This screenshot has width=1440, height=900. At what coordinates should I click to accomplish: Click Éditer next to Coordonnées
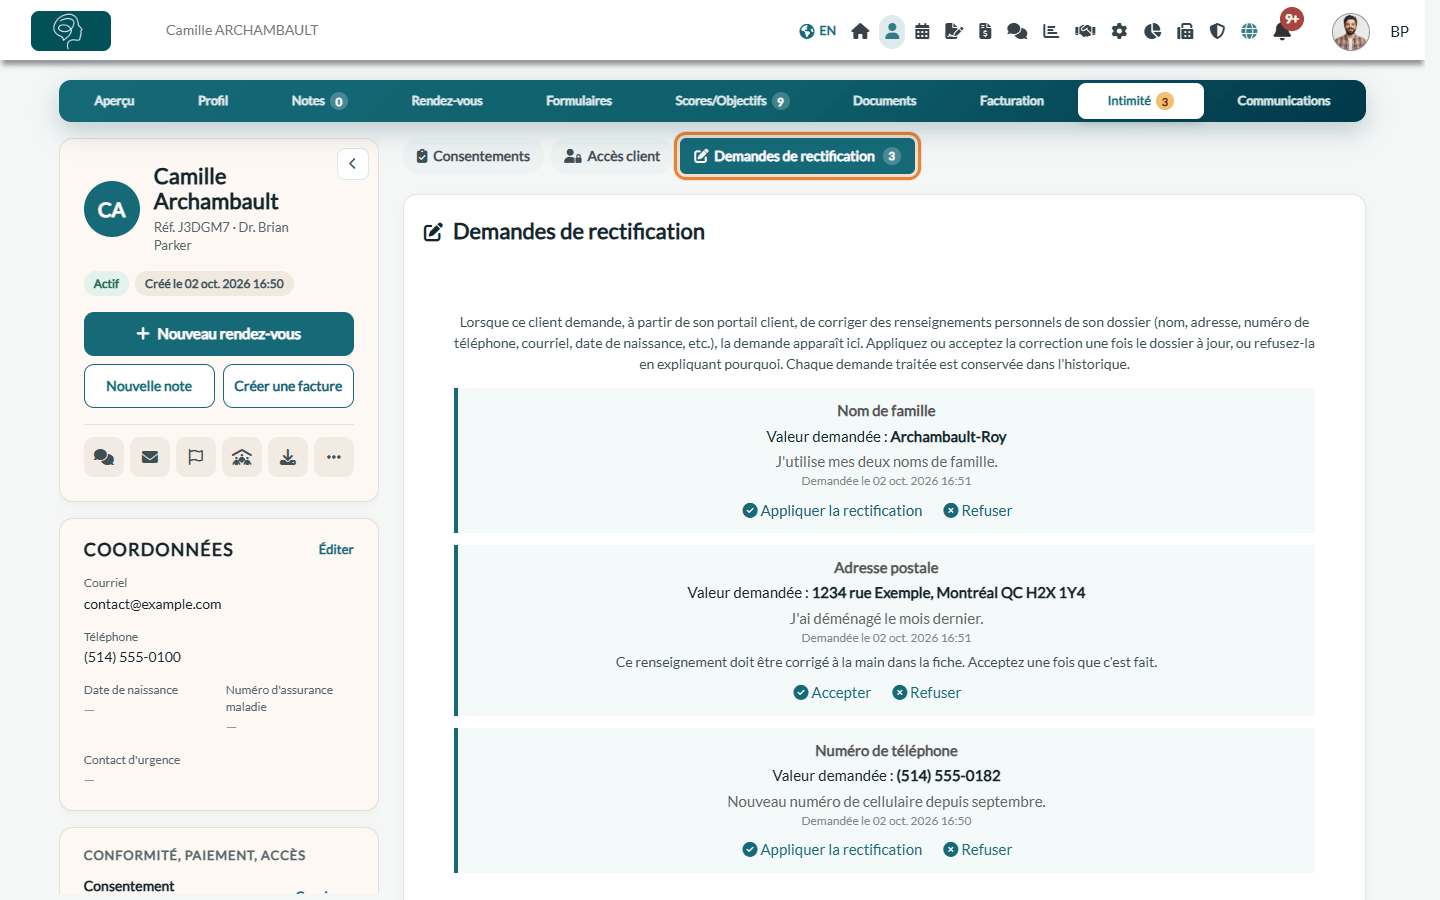tap(336, 549)
